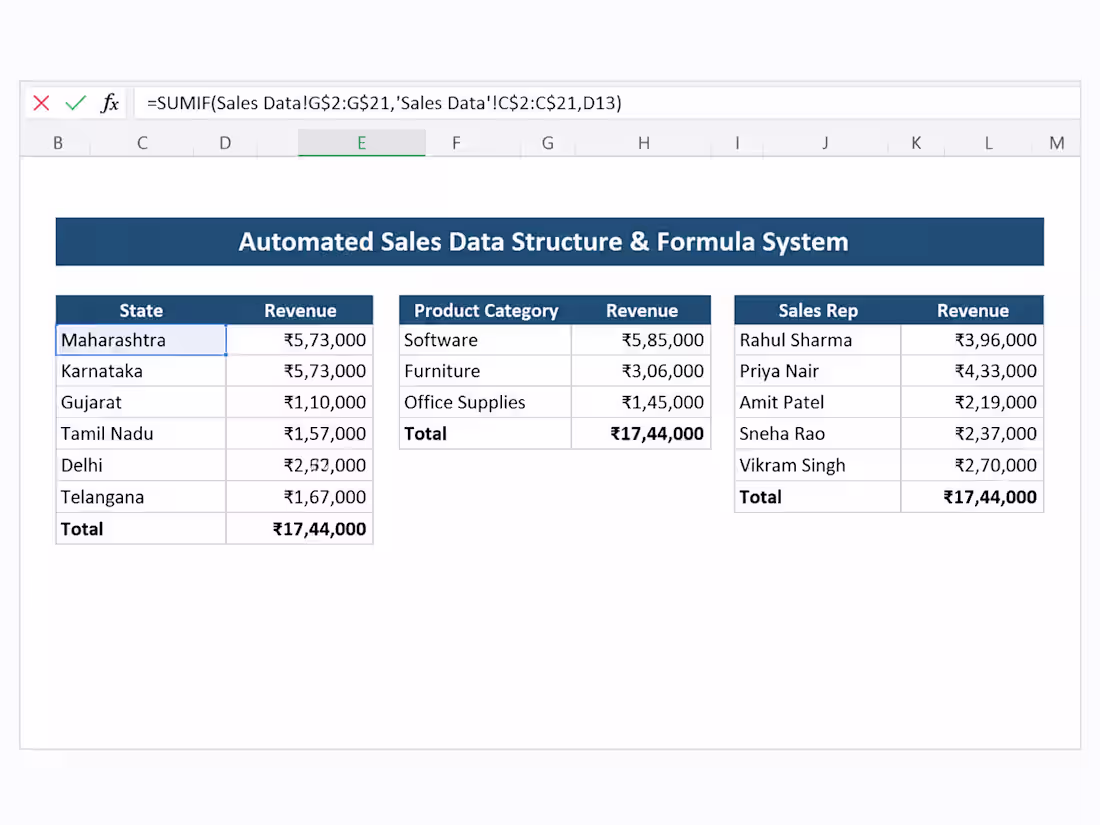This screenshot has width=1100, height=825.
Task: Select Karnataka revenue ₹5,73,000 cell
Action: click(x=300, y=371)
